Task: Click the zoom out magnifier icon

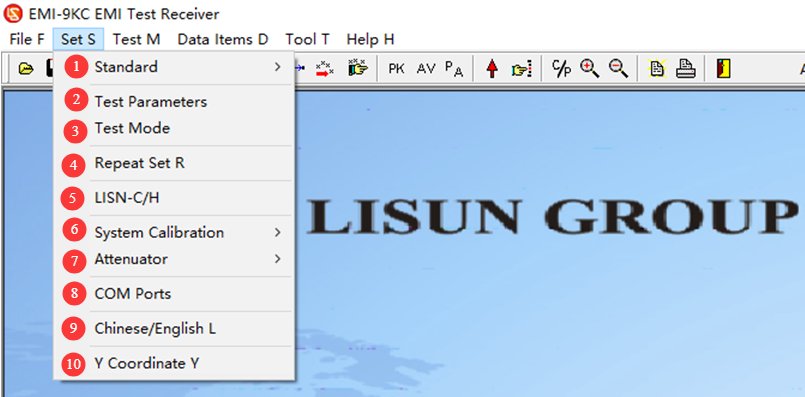Action: point(618,68)
